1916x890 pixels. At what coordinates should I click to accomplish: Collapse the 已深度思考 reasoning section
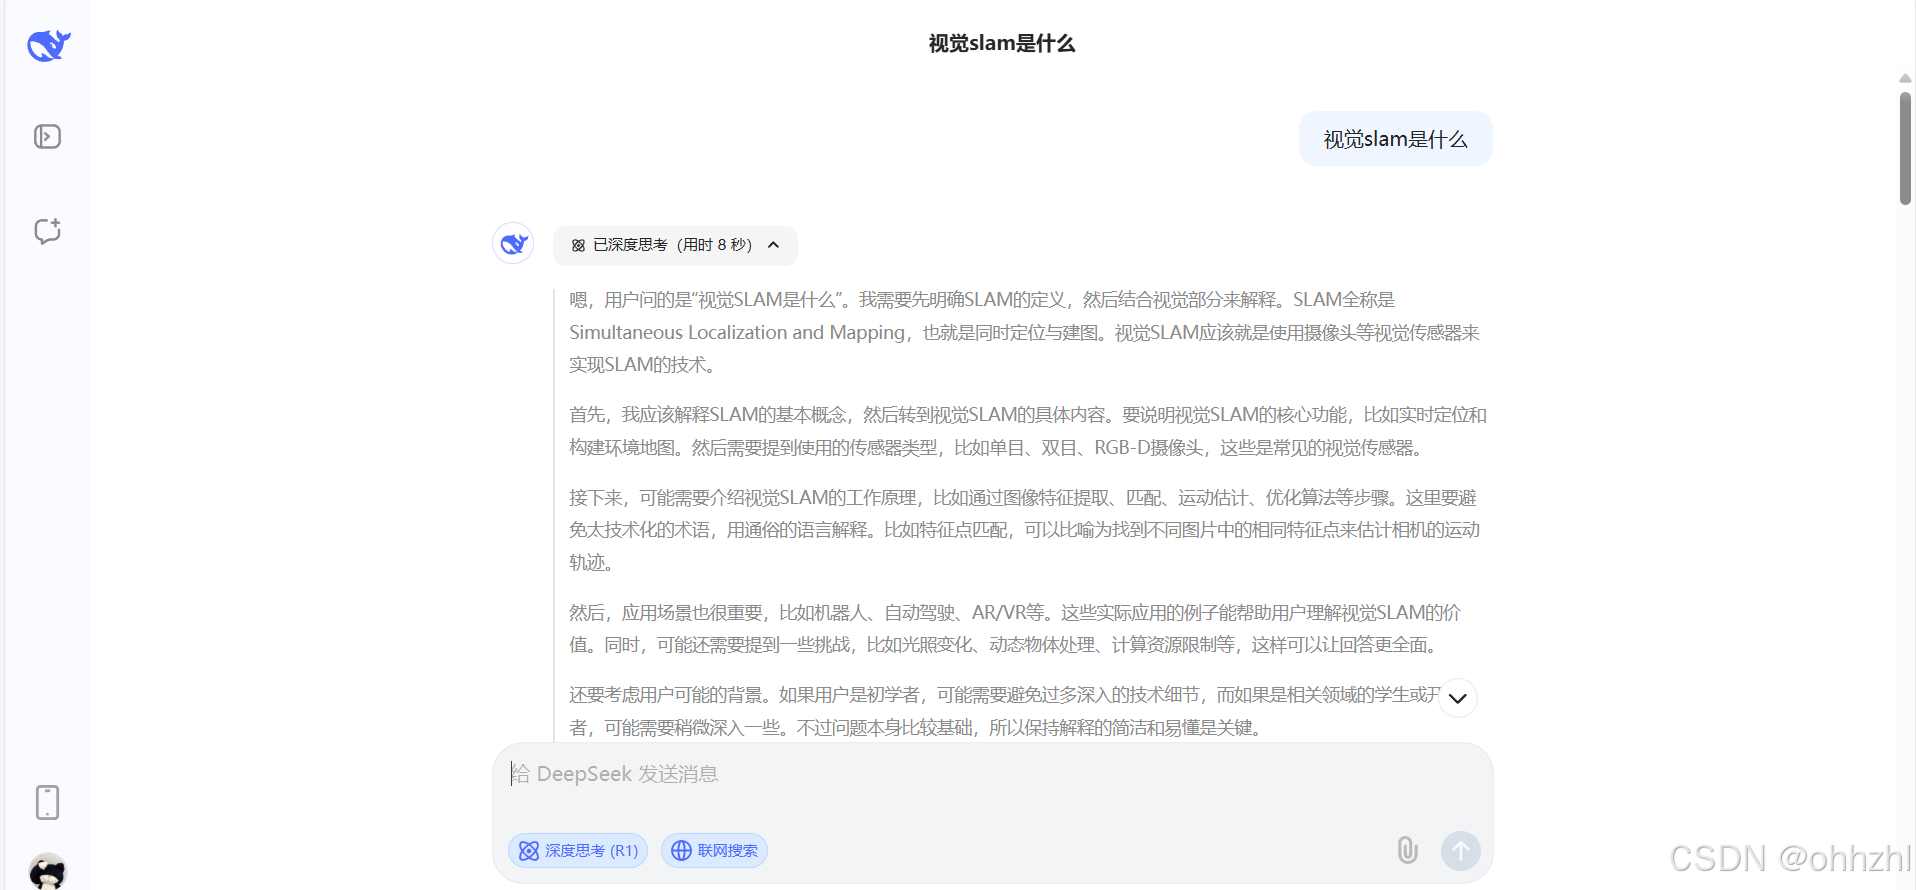pos(675,245)
